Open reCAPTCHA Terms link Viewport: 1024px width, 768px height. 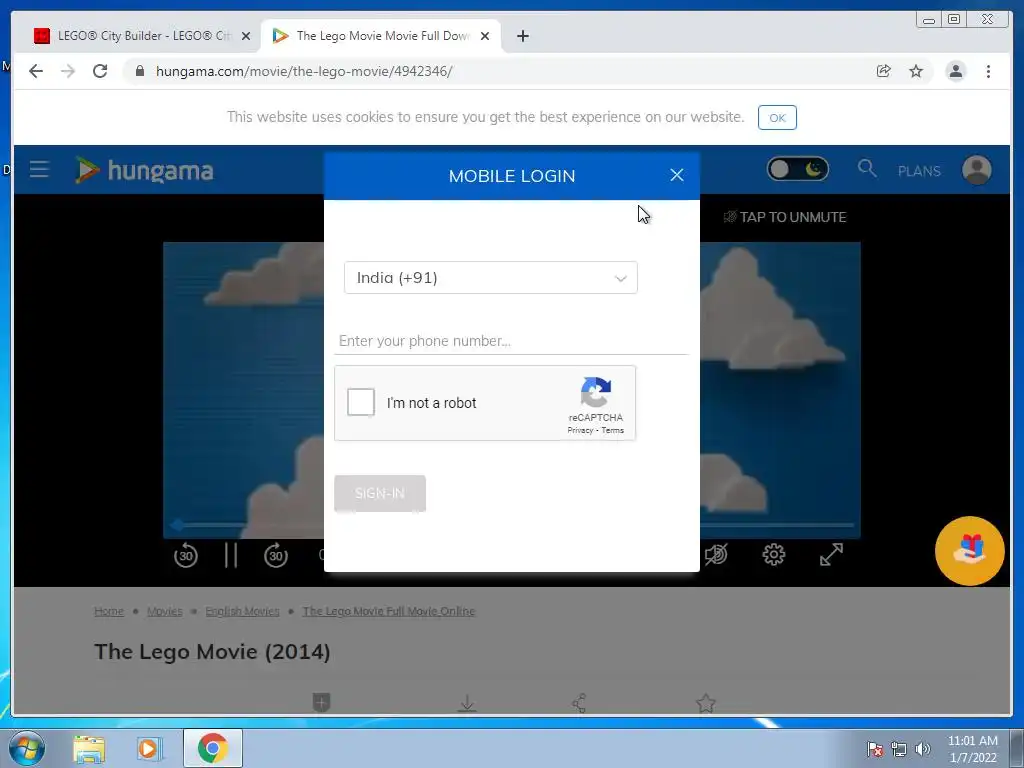click(613, 430)
